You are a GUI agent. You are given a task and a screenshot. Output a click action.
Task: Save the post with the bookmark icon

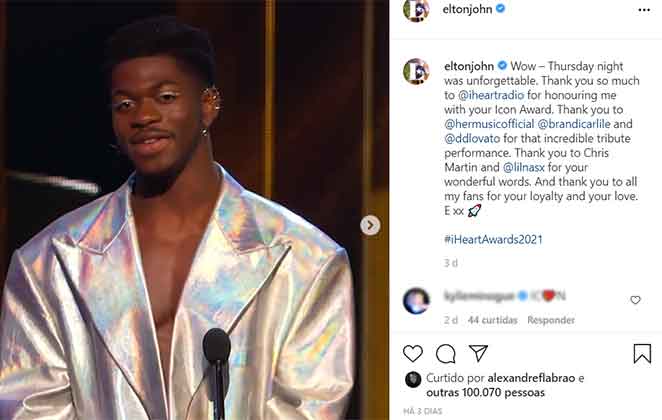pyautogui.click(x=642, y=353)
